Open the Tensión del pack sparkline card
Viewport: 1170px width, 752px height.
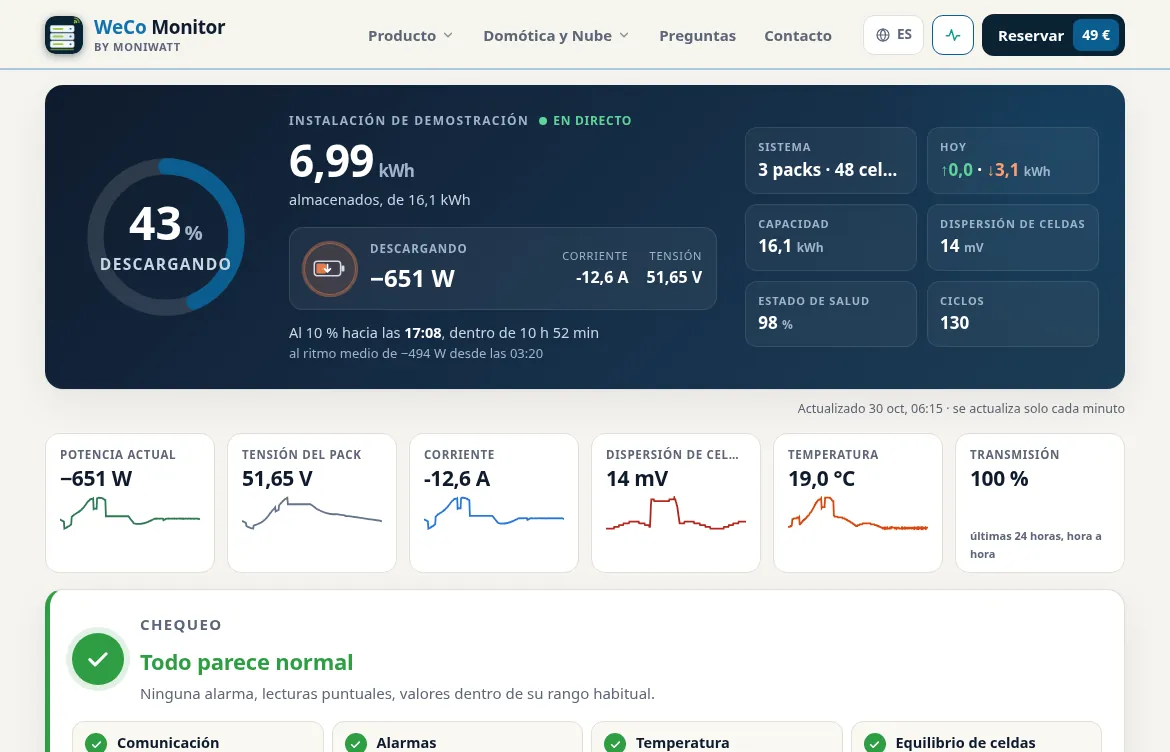312,503
